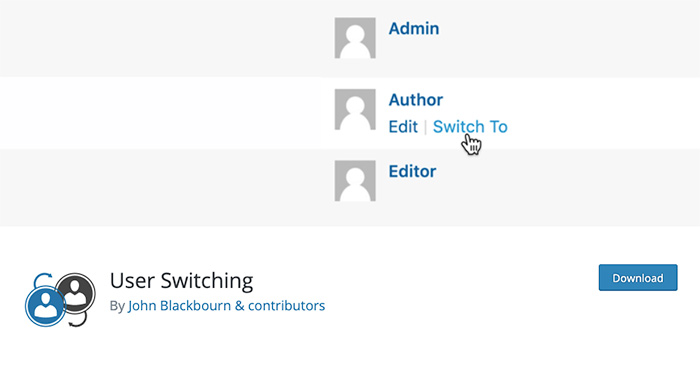This screenshot has width=700, height=374.
Task: Click the dark user circle in plugin logo
Action: point(76,292)
